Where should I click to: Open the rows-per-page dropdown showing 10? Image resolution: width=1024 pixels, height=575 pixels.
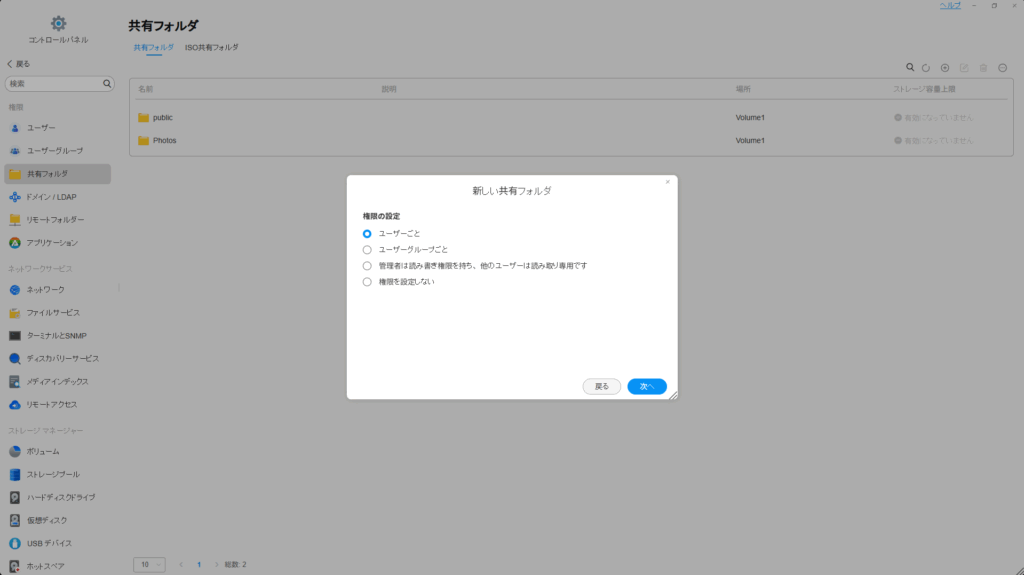[149, 565]
